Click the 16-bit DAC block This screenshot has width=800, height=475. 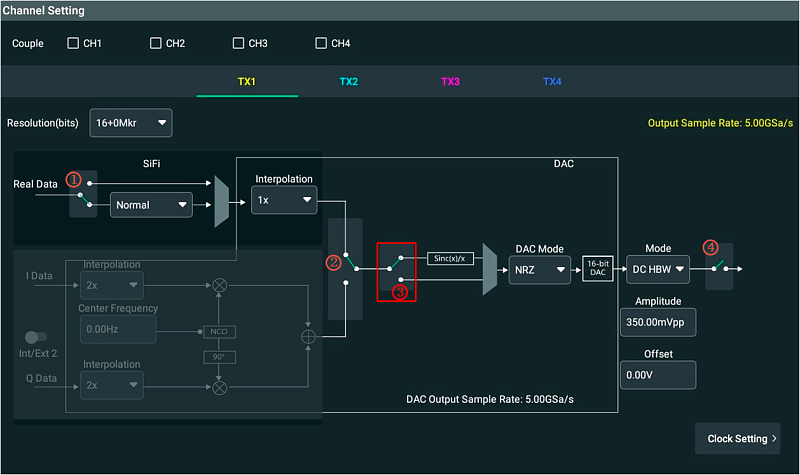(597, 268)
